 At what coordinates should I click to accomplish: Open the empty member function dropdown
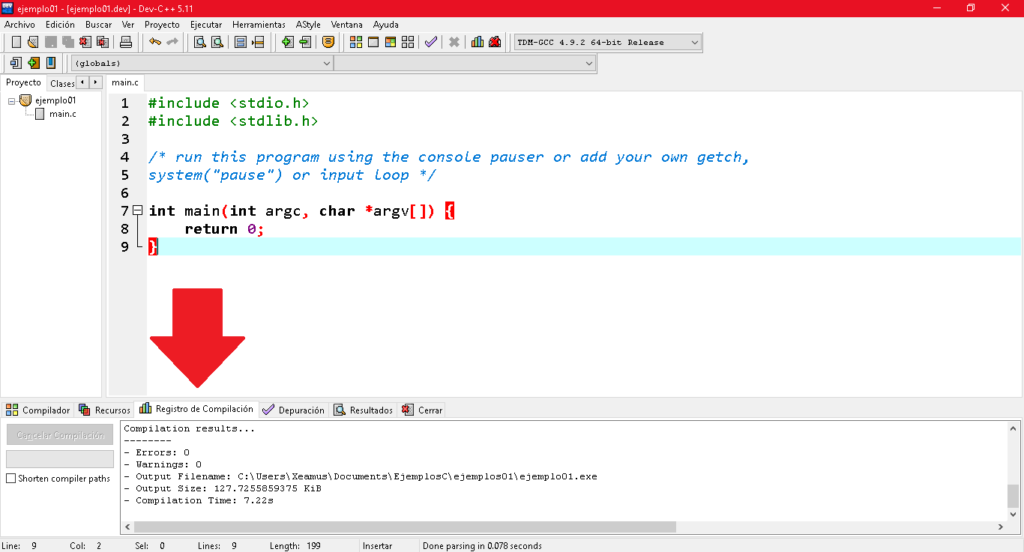588,63
